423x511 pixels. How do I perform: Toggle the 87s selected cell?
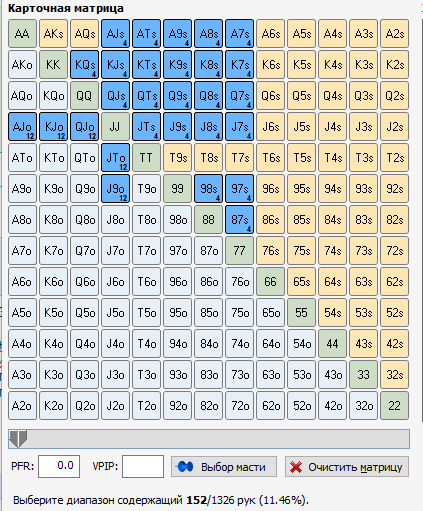point(239,219)
